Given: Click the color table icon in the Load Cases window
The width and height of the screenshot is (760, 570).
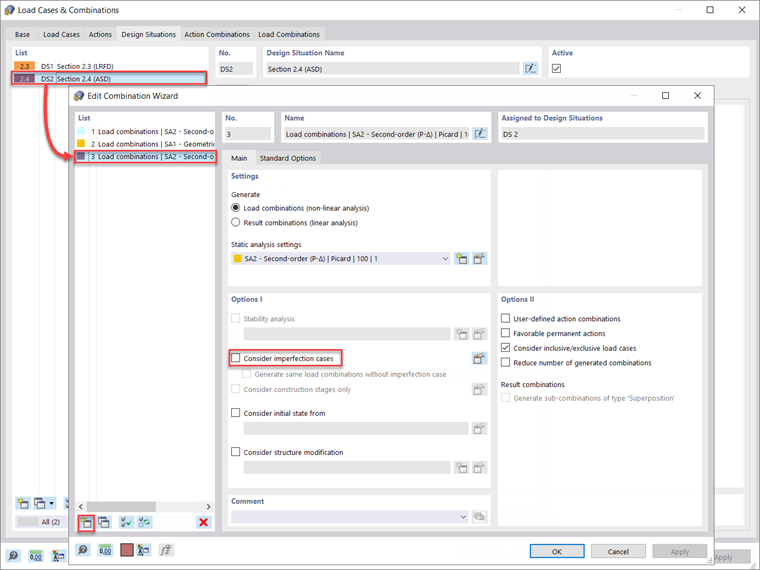Looking at the screenshot, I should pos(58,556).
